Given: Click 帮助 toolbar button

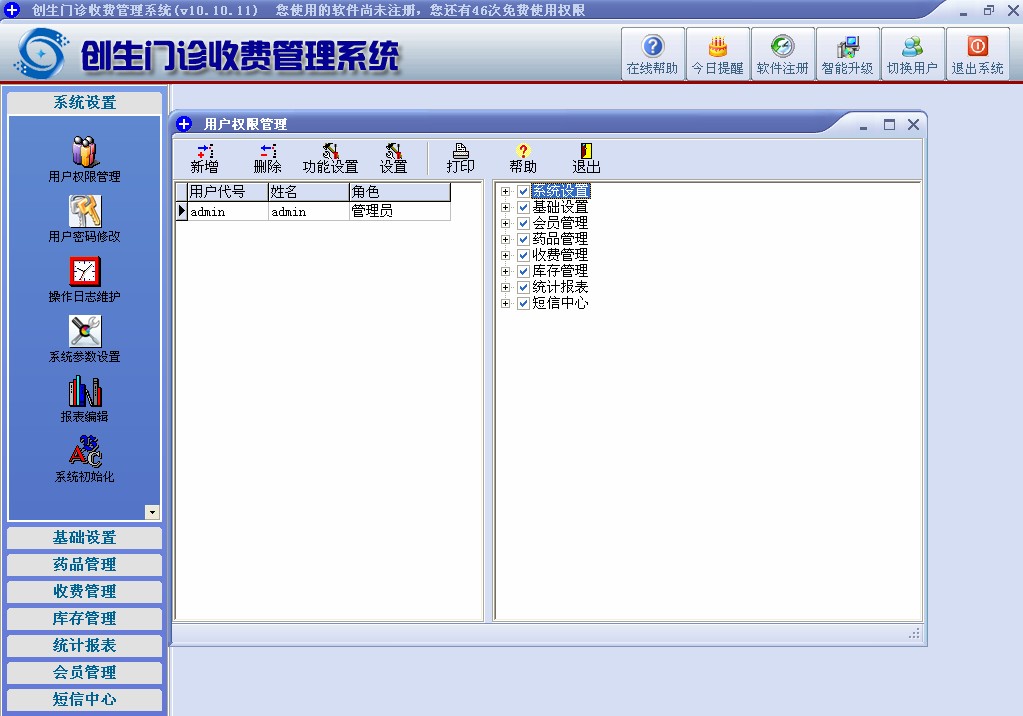Looking at the screenshot, I should 523,159.
